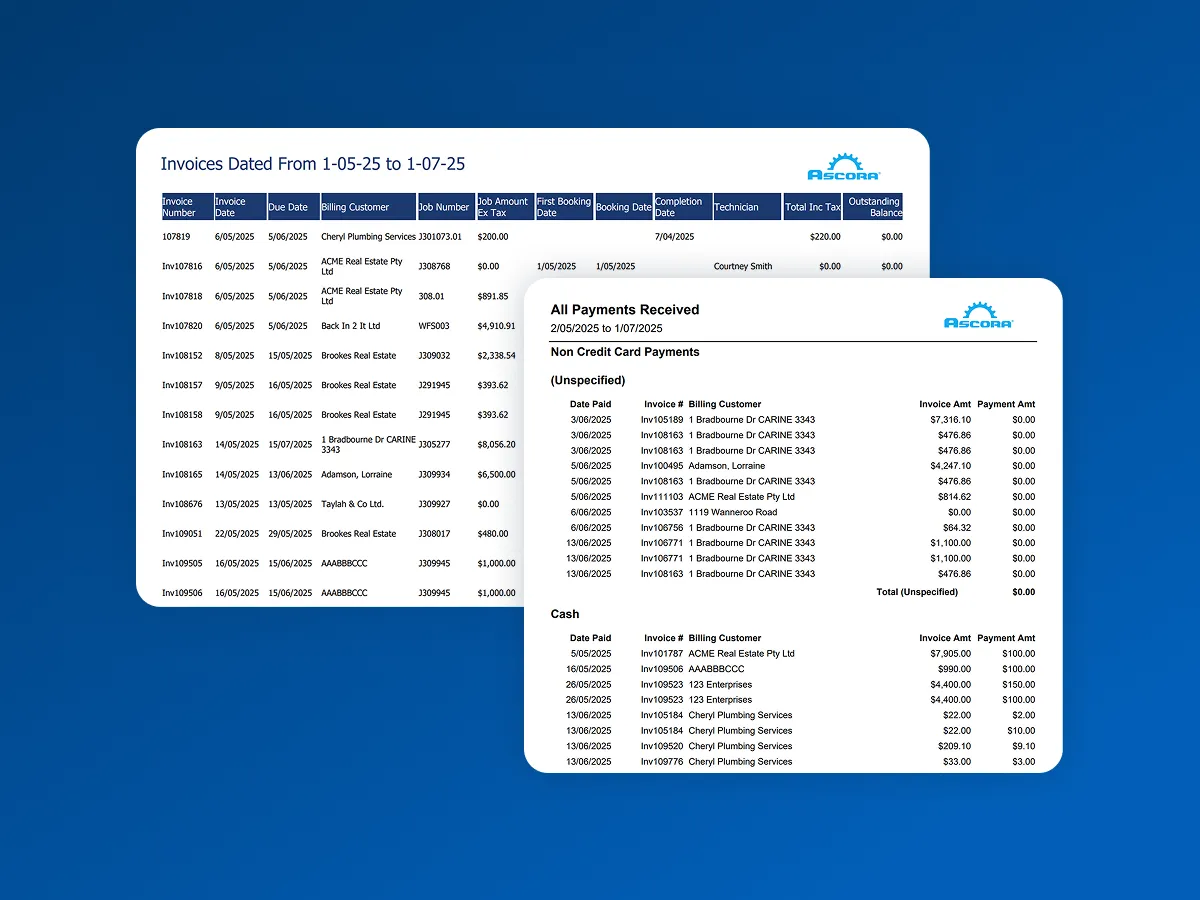
Task: Click Inv101787 in the Cash section
Action: 662,654
